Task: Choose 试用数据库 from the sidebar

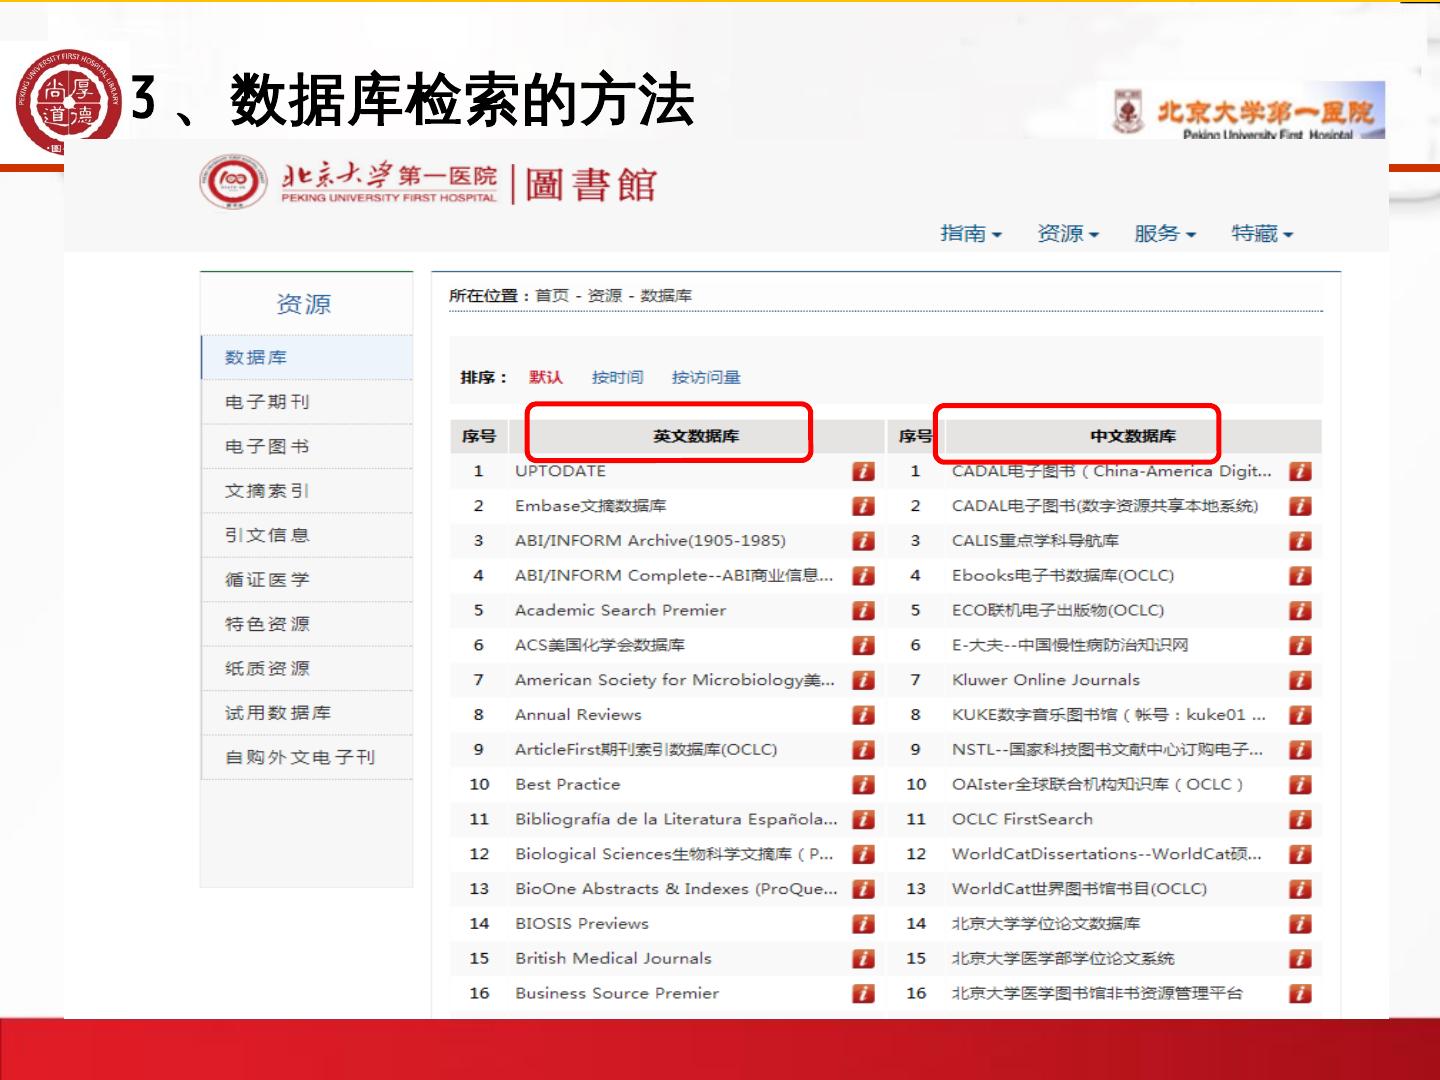Action: click(277, 713)
